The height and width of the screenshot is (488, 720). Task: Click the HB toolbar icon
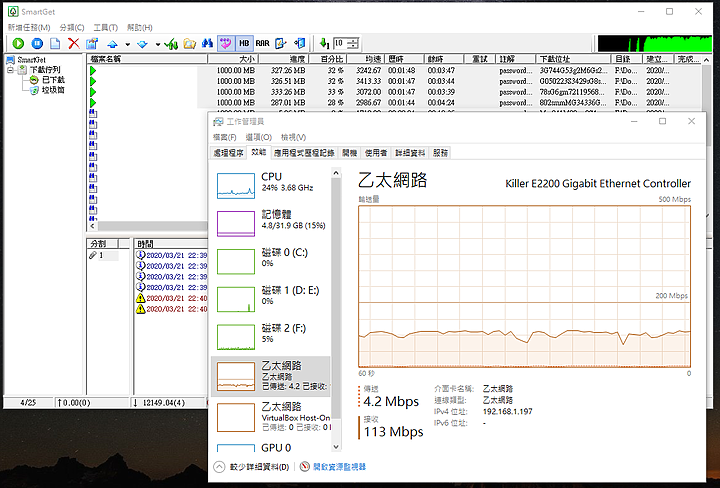(x=243, y=44)
